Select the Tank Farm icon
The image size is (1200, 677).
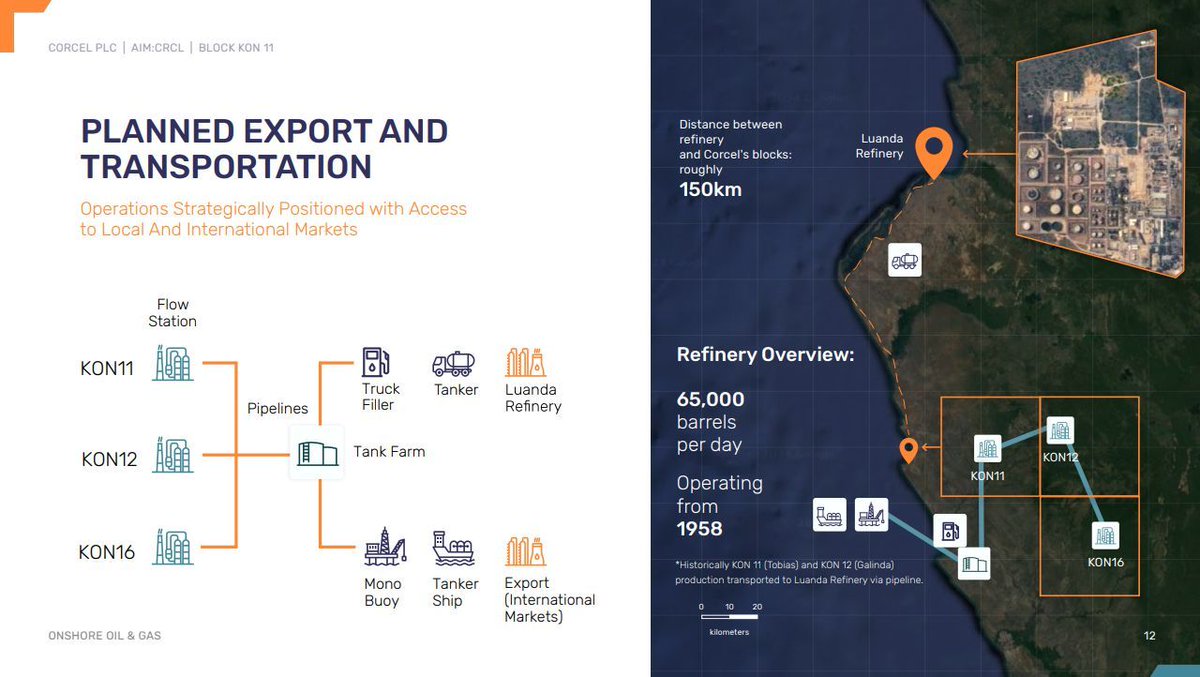pyautogui.click(x=316, y=451)
